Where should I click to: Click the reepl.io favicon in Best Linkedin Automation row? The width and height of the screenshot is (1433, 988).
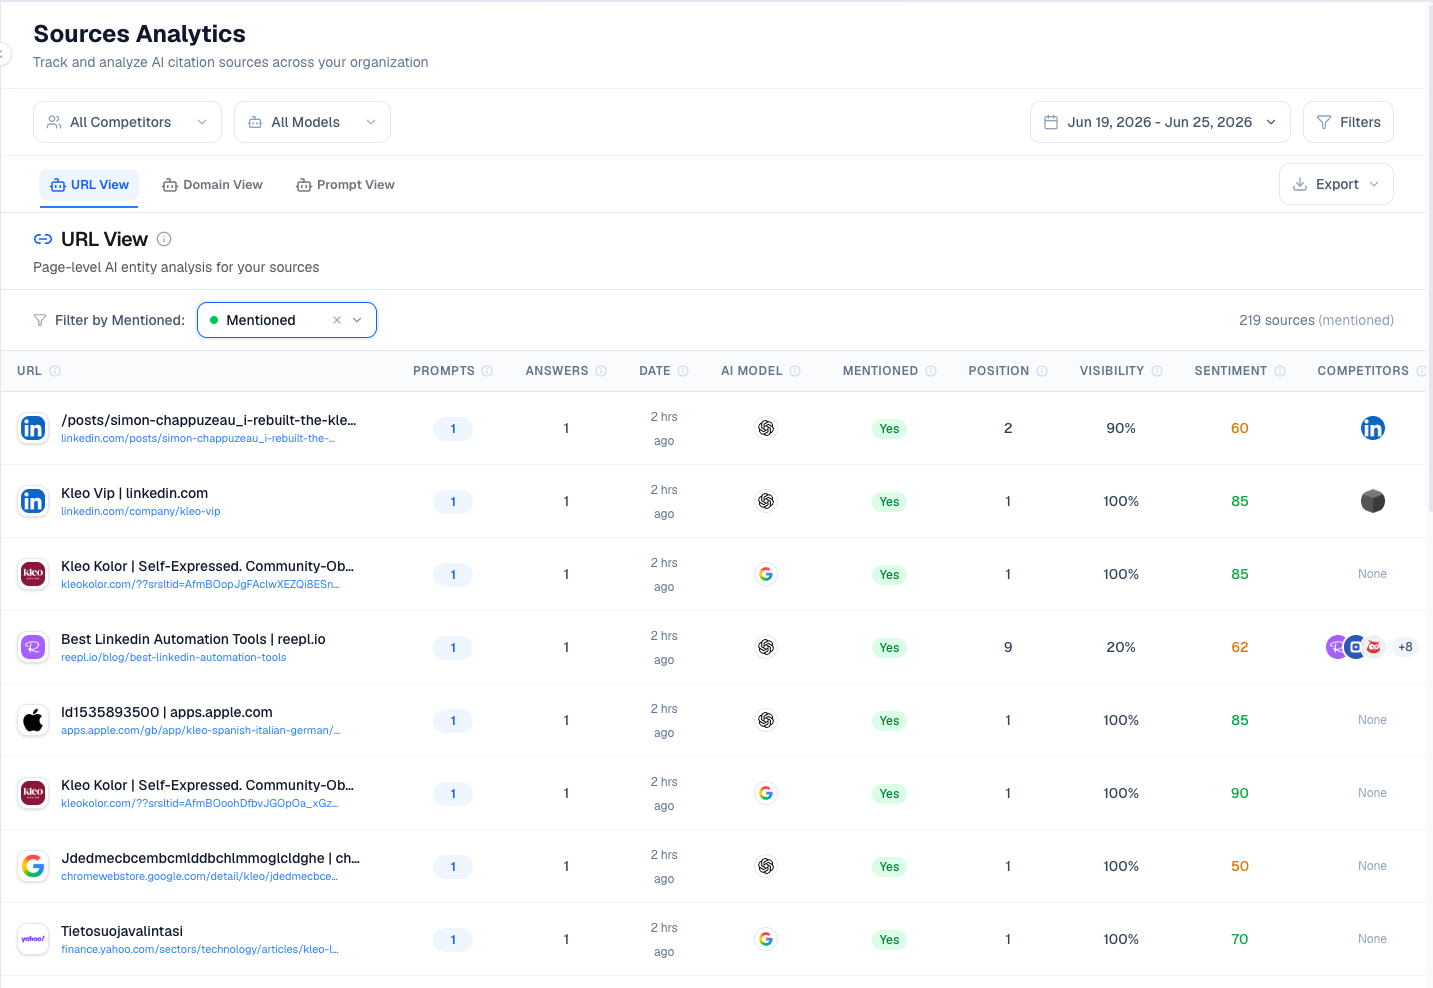[33, 647]
